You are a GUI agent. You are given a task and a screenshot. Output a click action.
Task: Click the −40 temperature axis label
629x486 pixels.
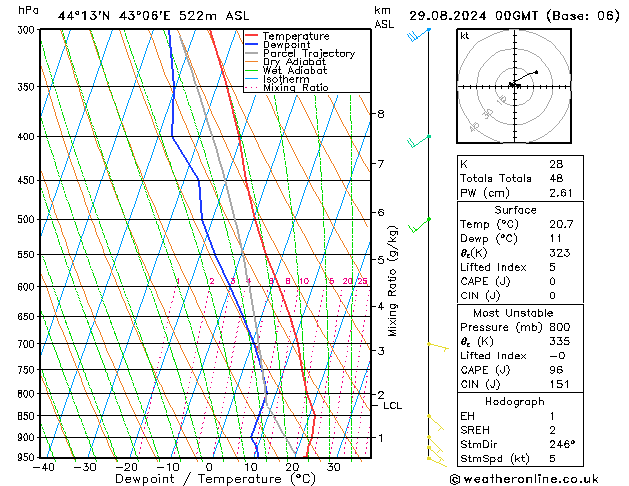(x=43, y=467)
